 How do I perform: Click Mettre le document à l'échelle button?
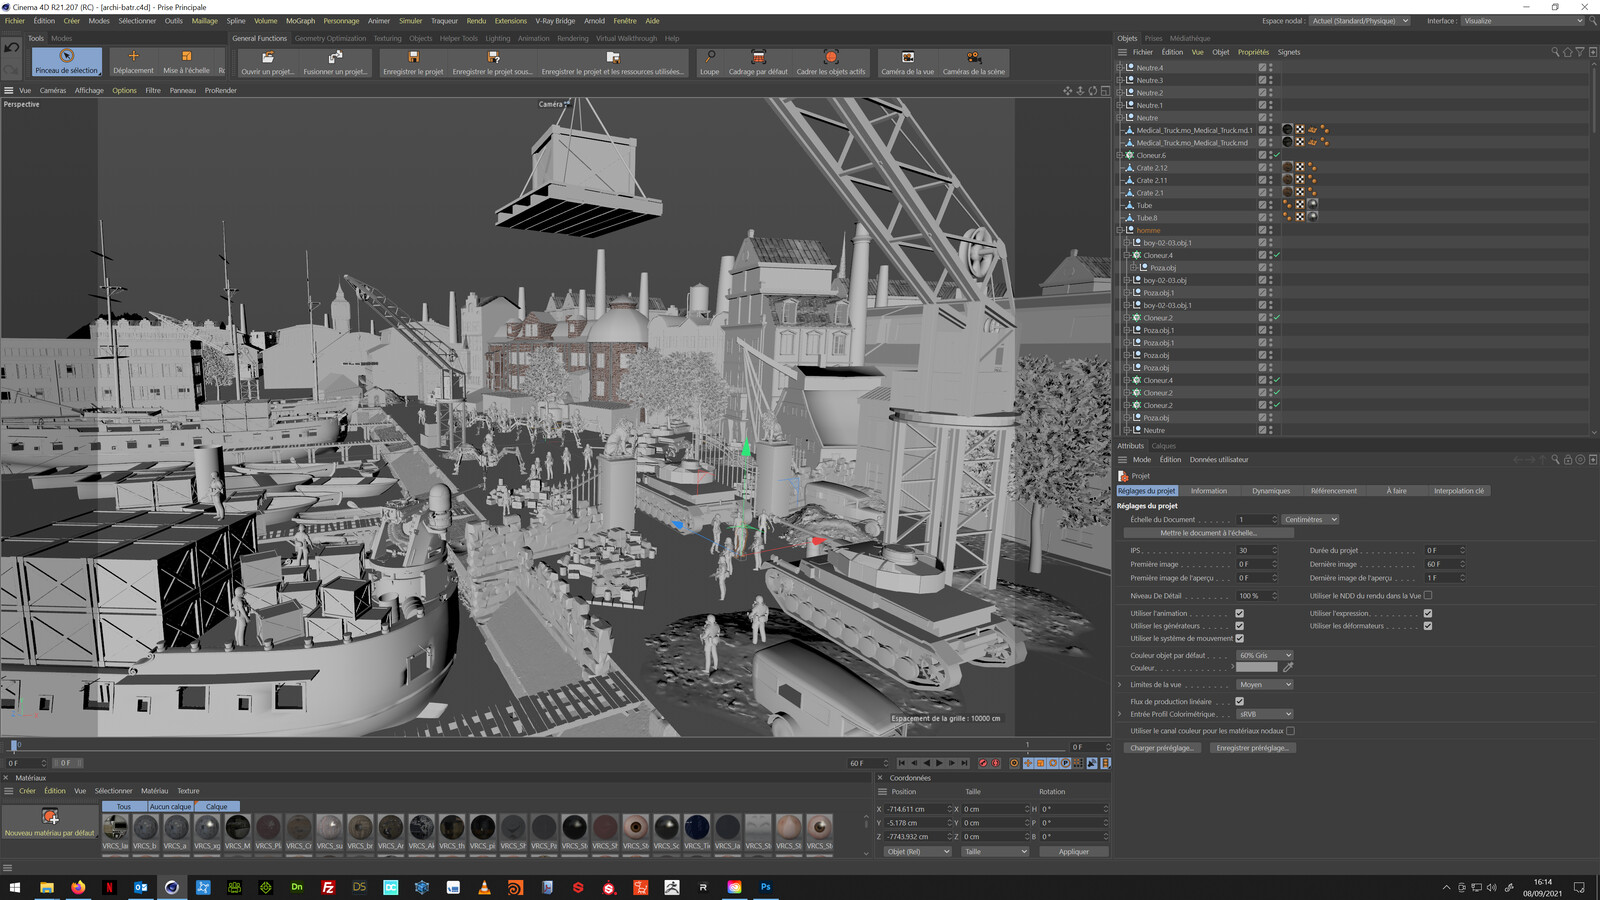coord(1208,533)
